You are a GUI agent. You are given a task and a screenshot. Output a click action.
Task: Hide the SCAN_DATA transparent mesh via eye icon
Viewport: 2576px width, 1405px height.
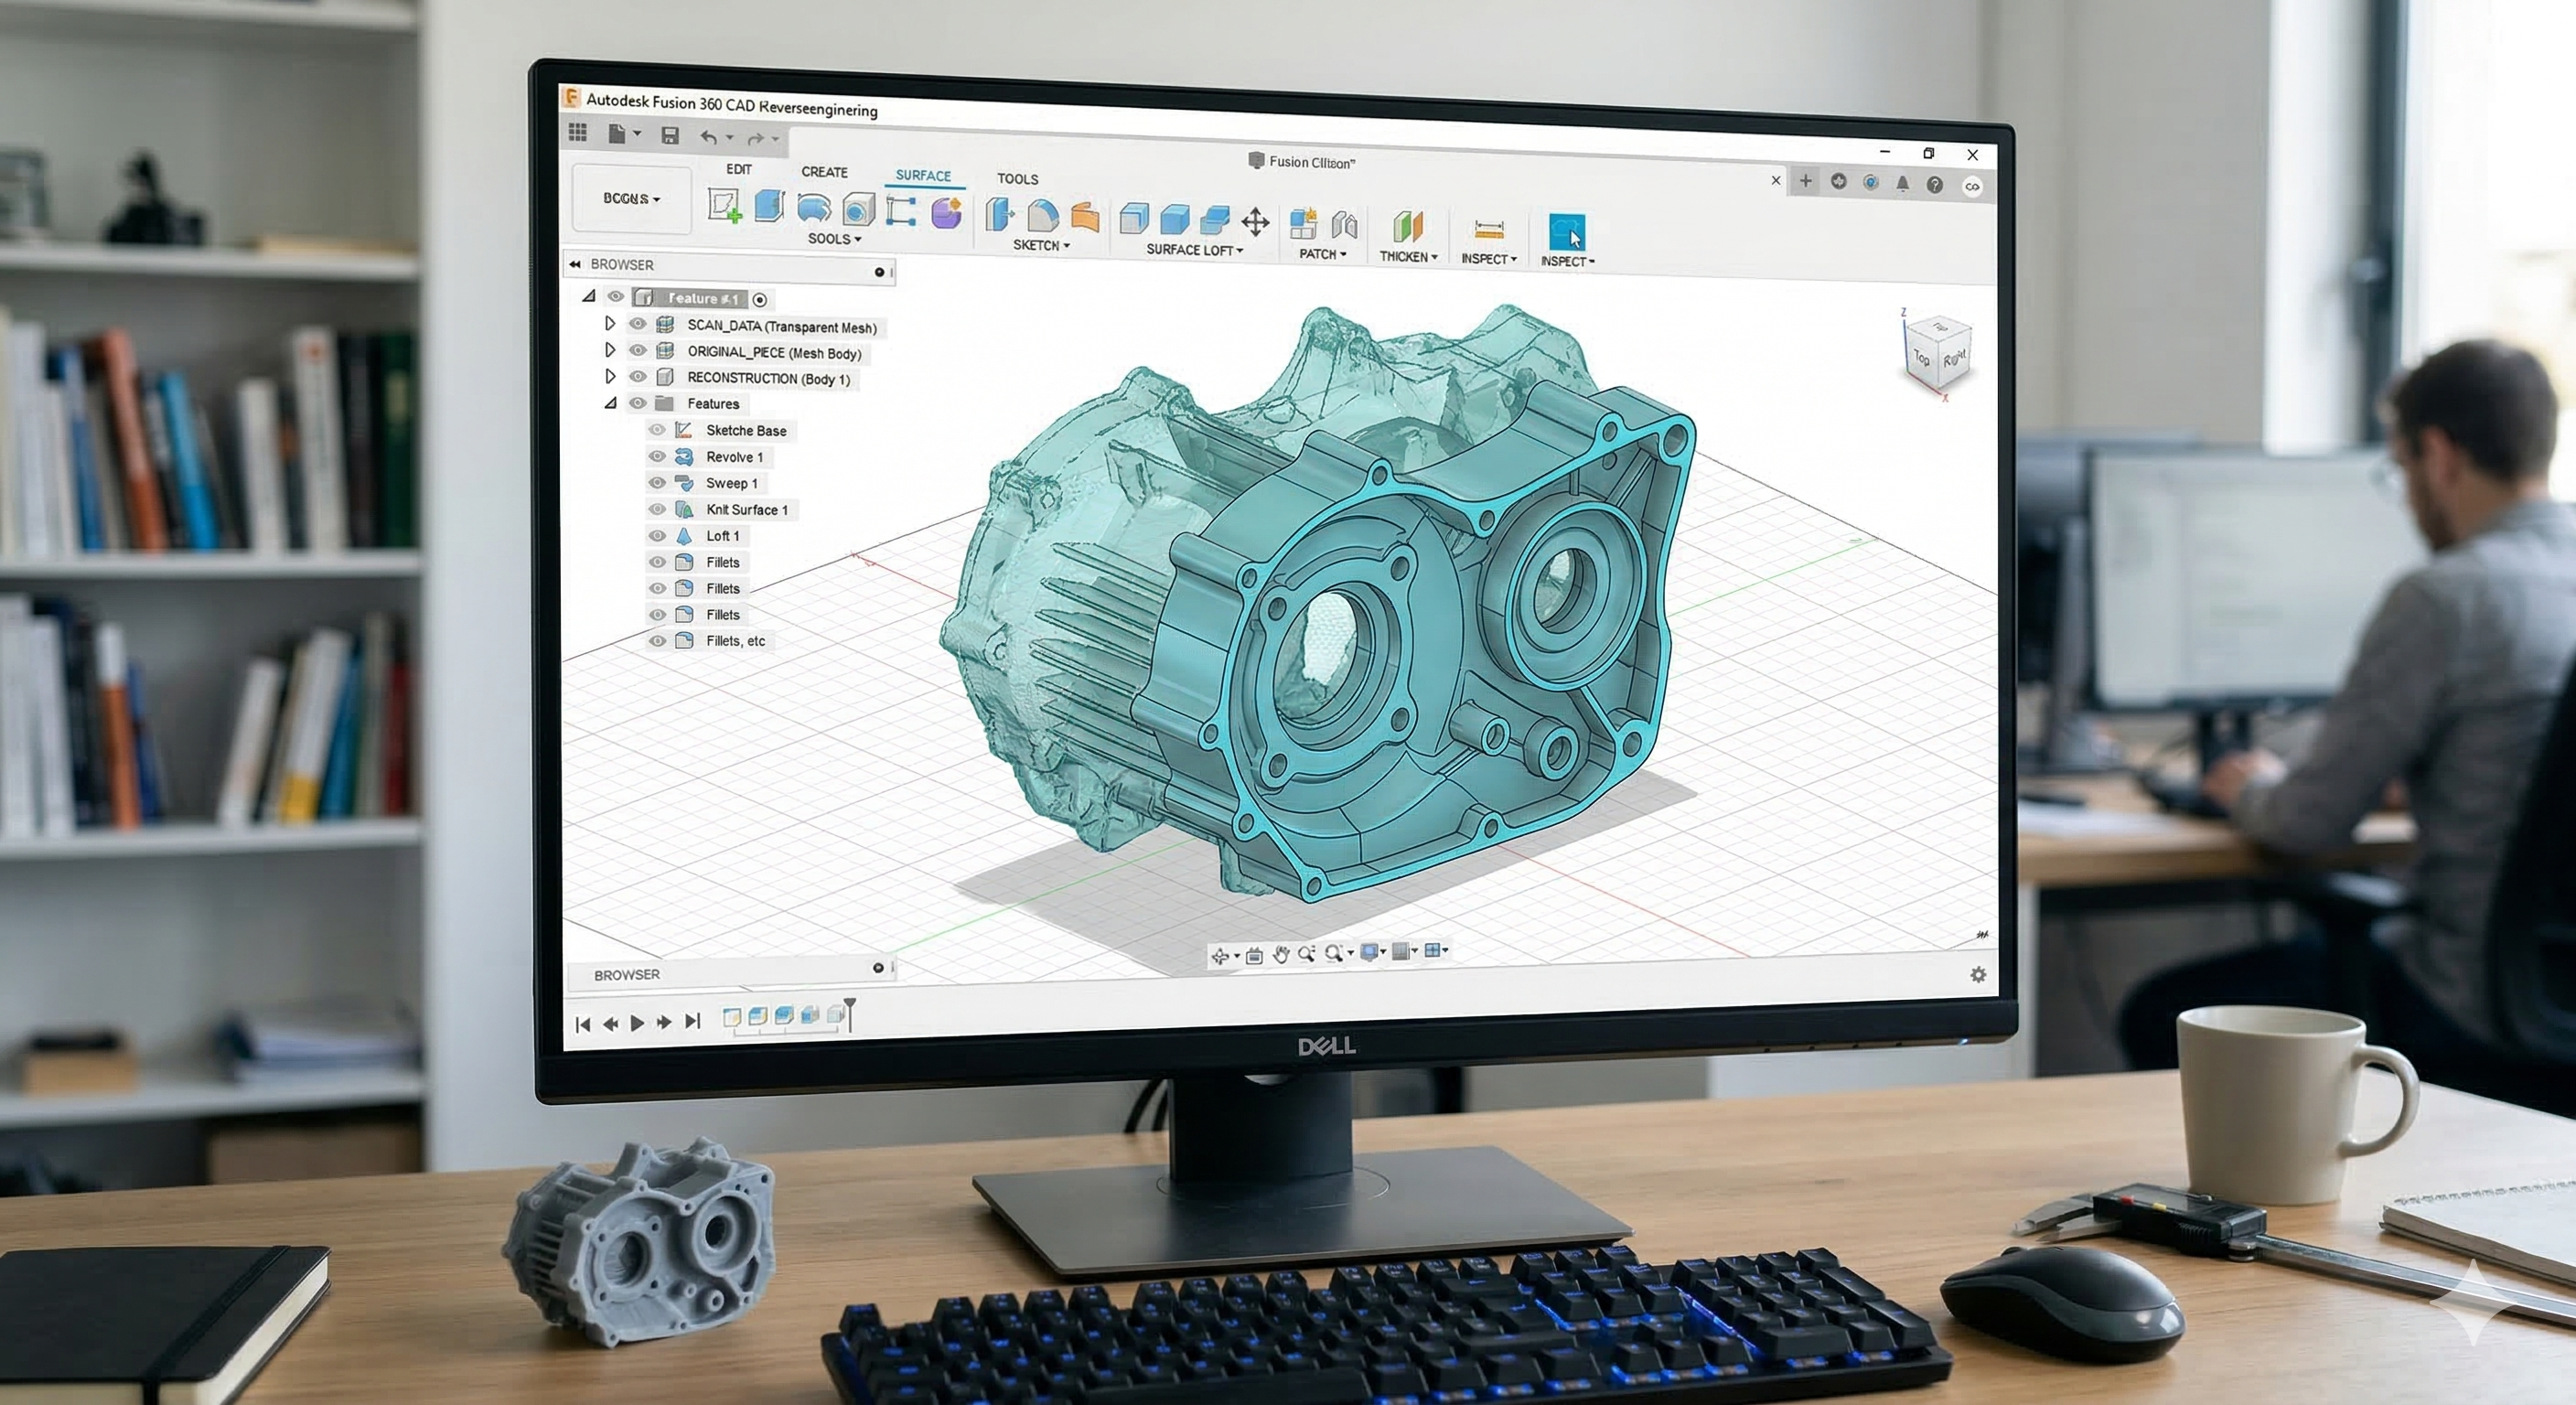(637, 324)
